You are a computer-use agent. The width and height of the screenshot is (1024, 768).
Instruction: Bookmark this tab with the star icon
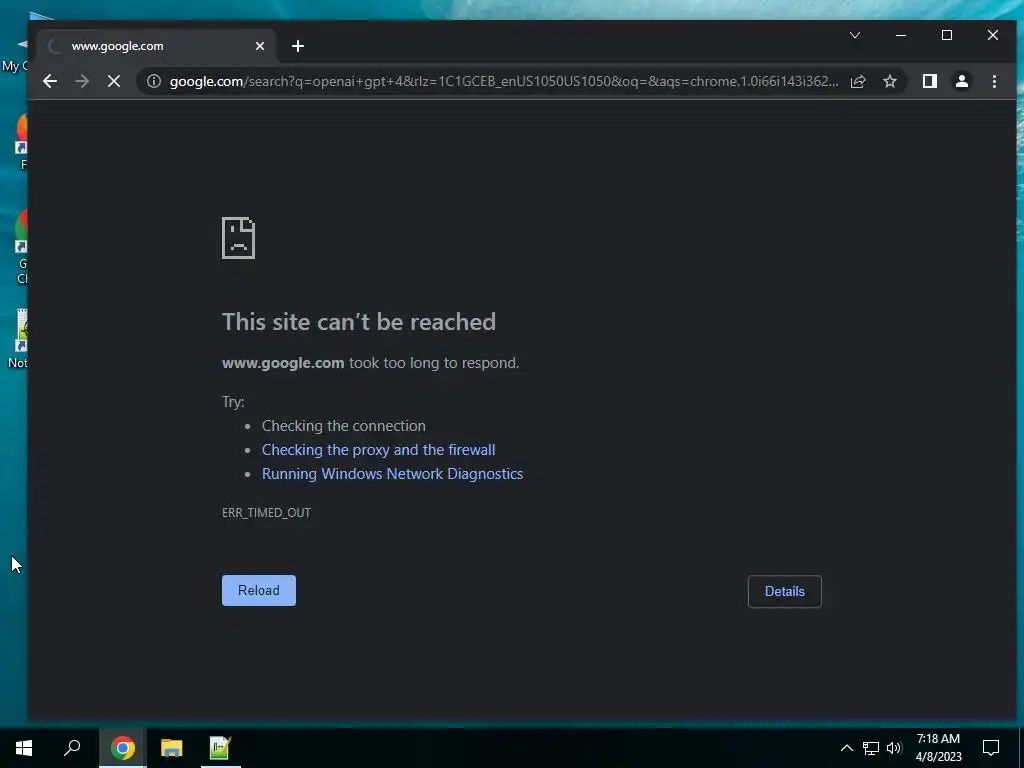coord(889,81)
